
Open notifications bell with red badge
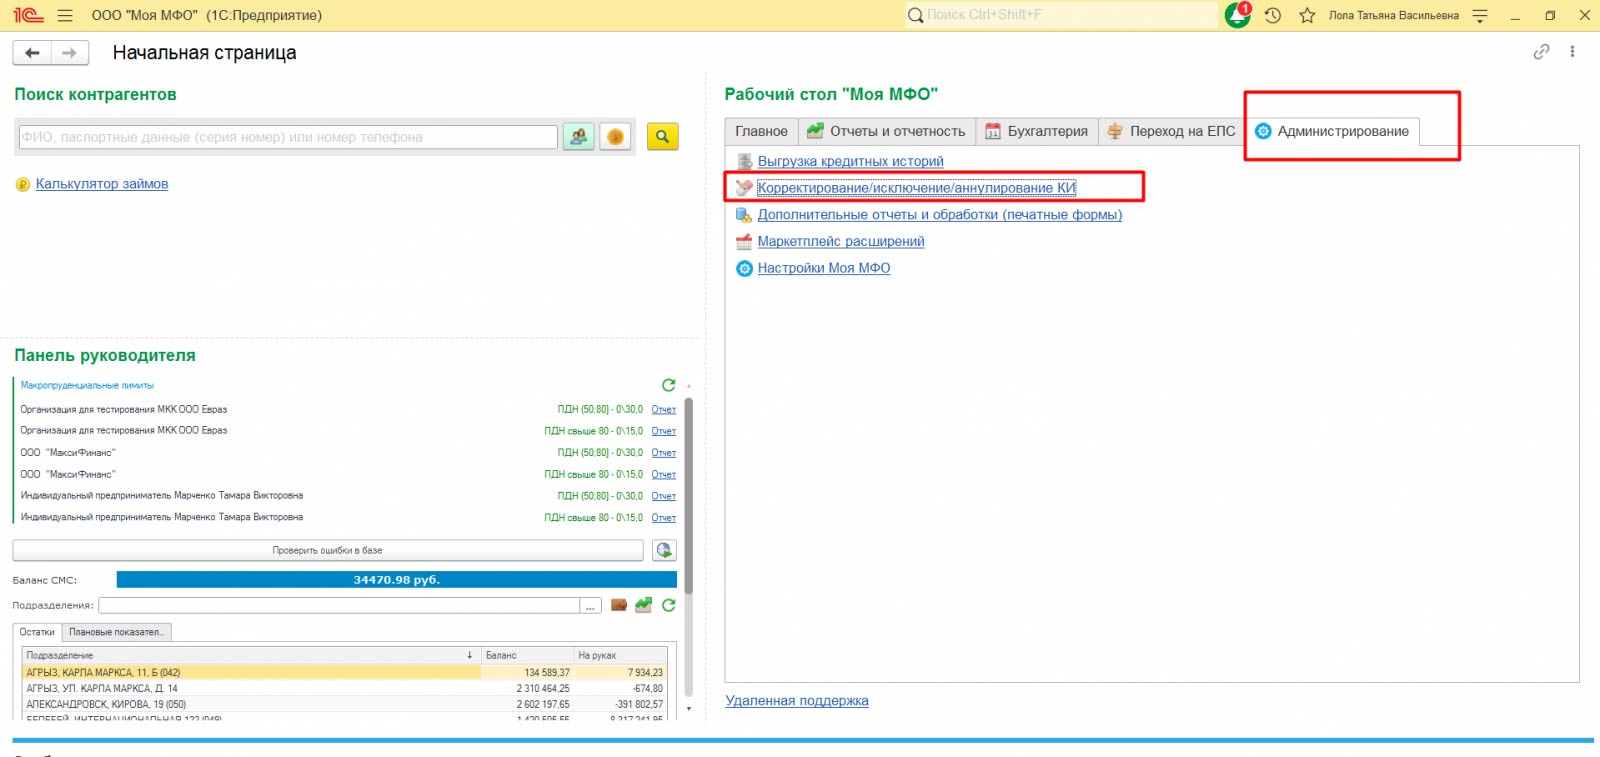(x=1238, y=15)
